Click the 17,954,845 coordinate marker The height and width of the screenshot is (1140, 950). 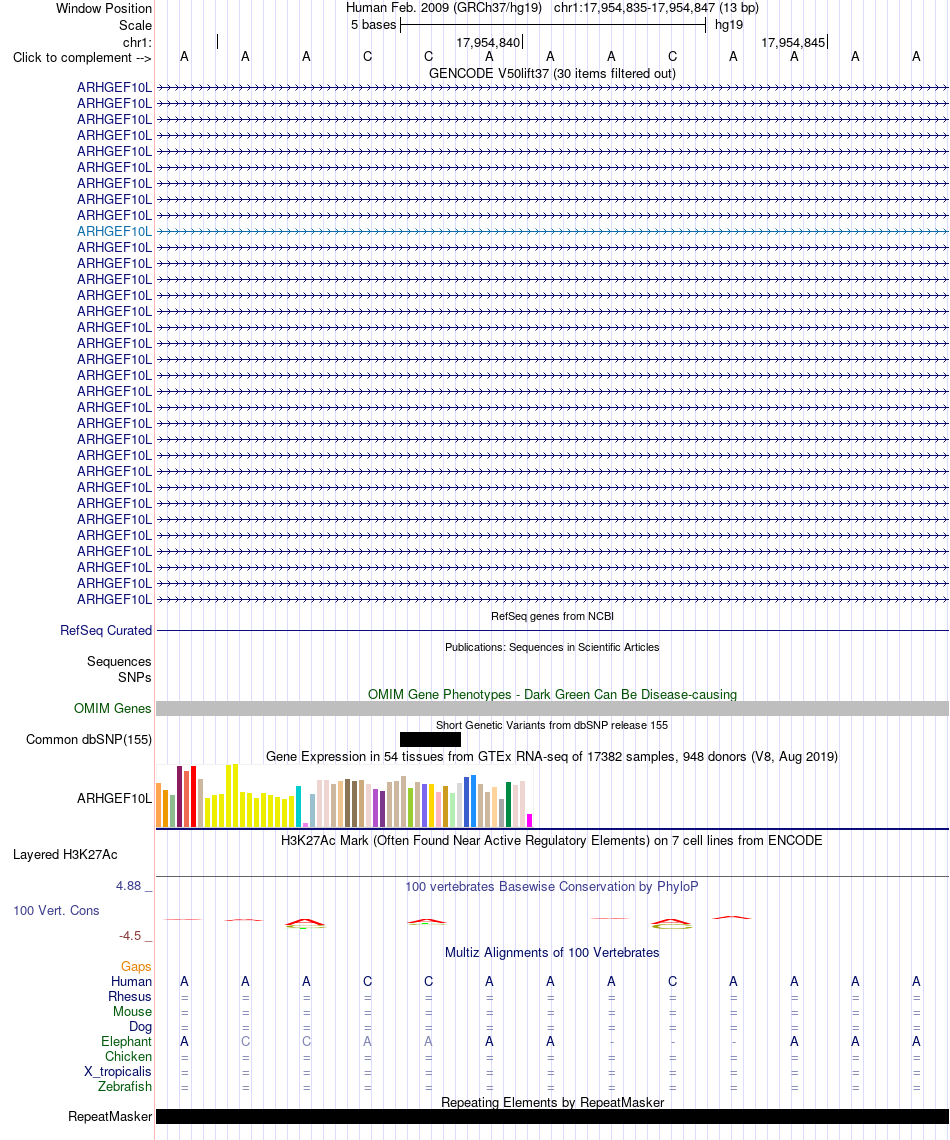(x=793, y=43)
